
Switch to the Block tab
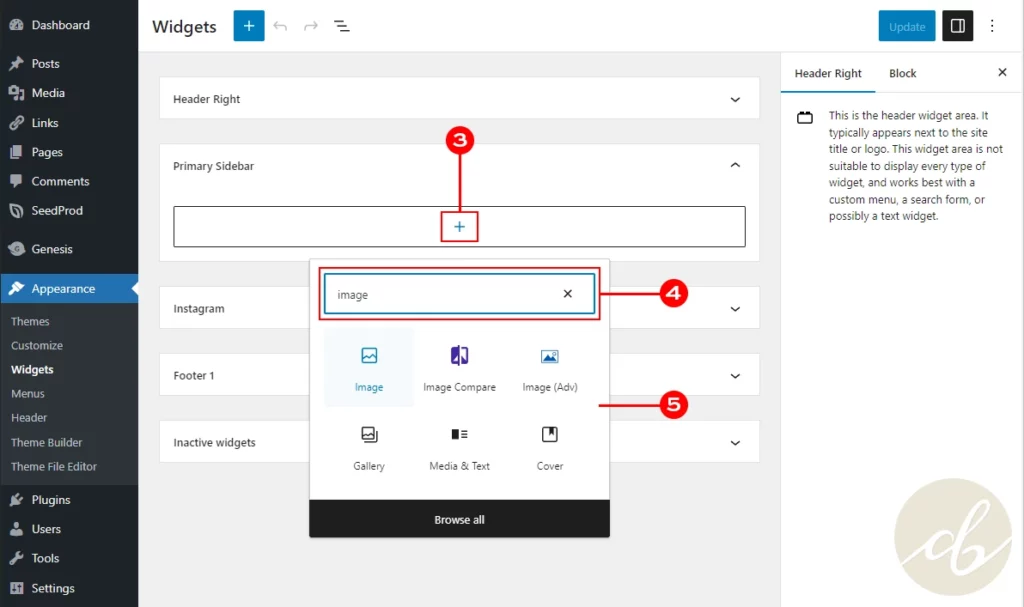point(902,73)
